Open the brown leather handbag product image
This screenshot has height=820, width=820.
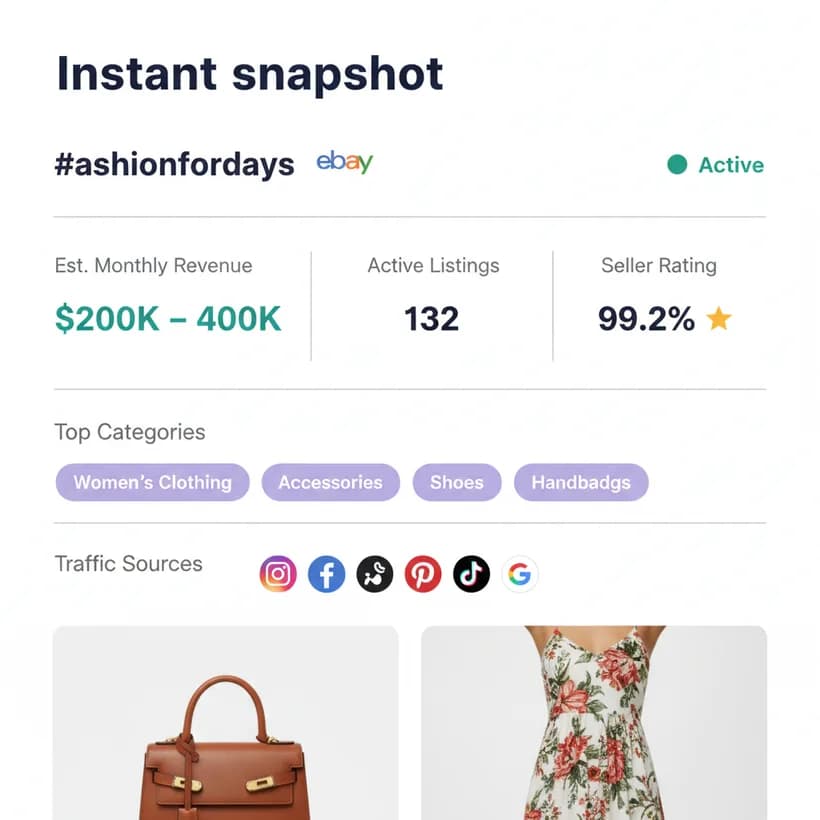click(226, 723)
